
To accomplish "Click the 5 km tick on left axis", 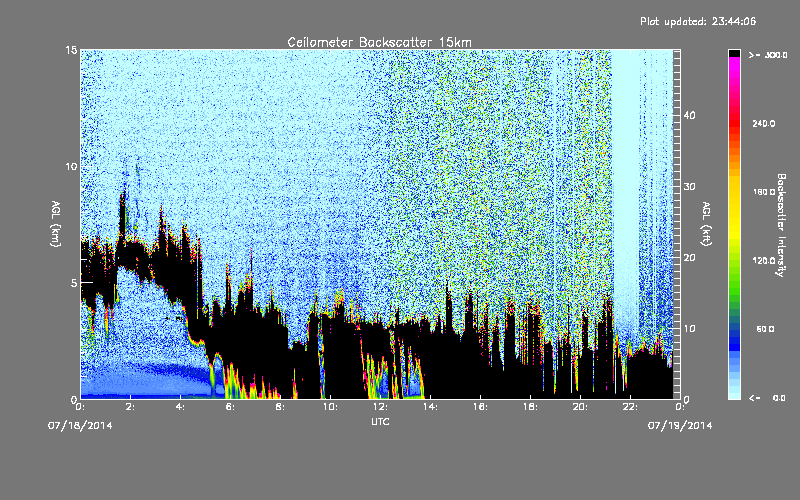I will pyautogui.click(x=74, y=283).
